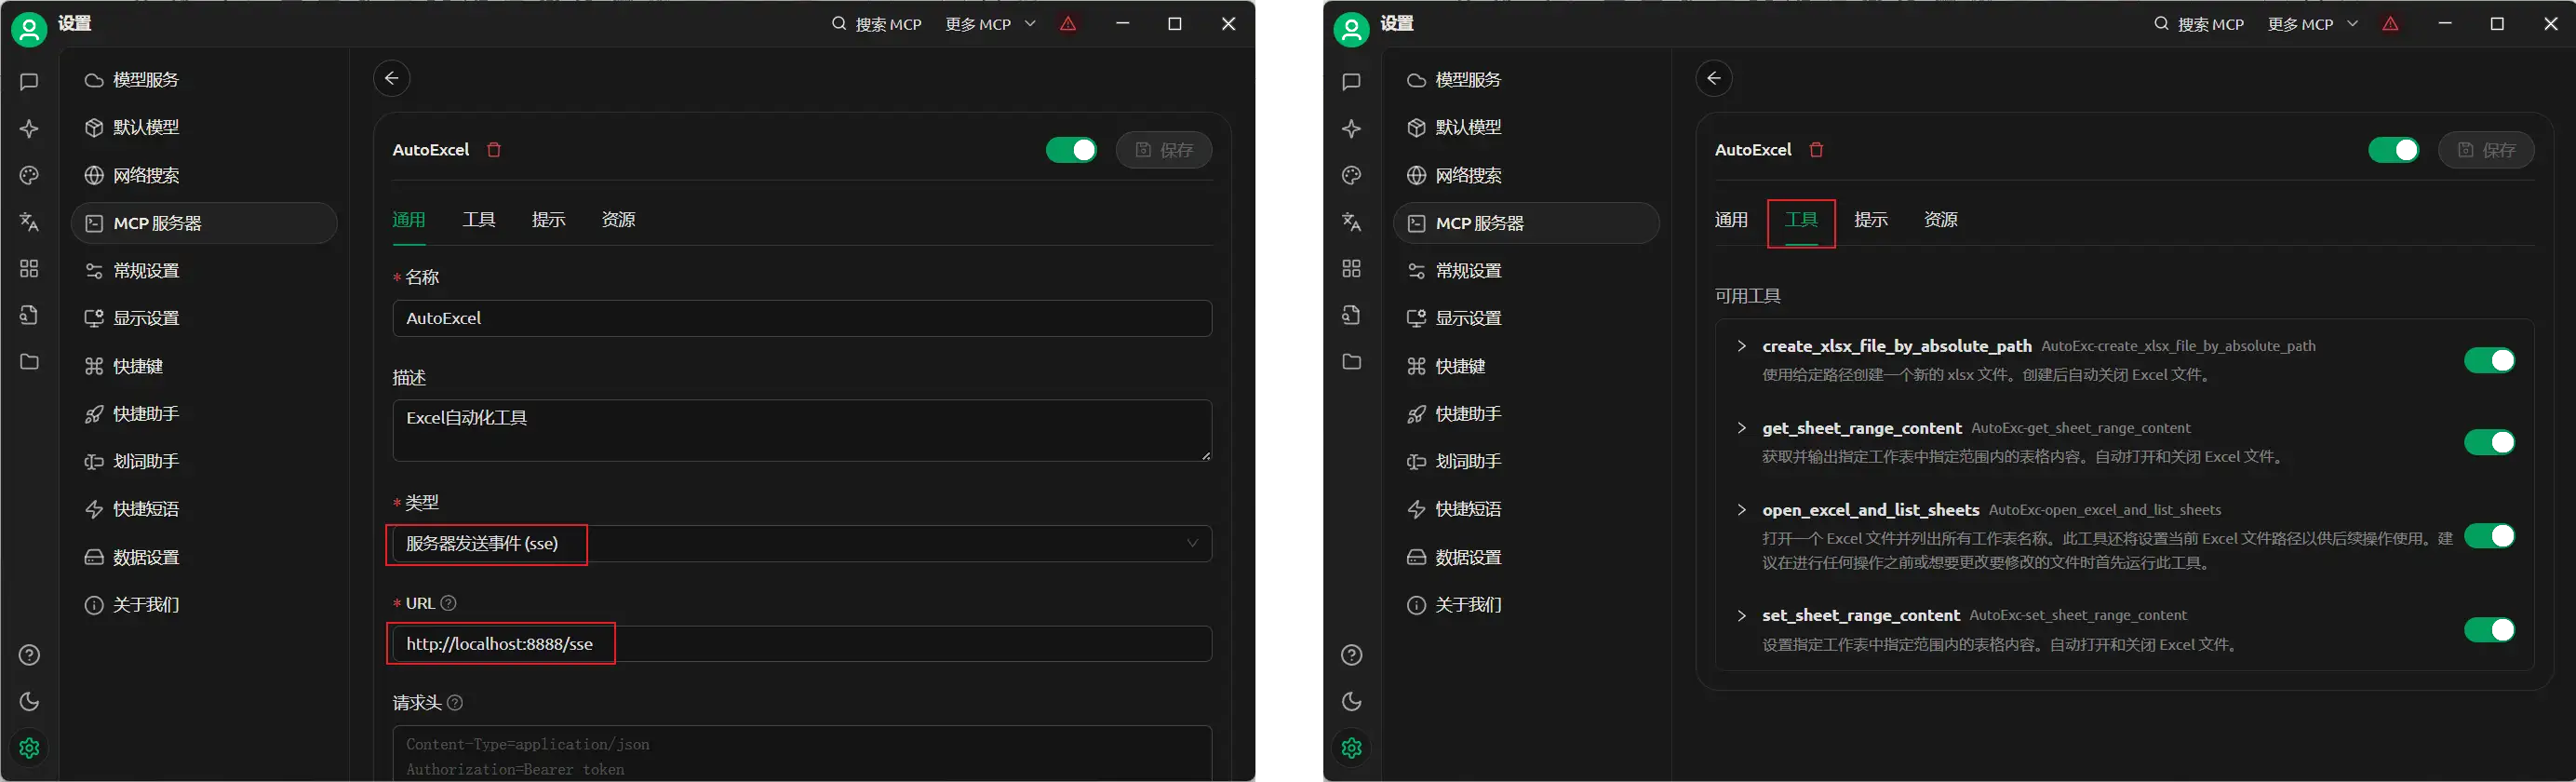Click 保存 button in left window

click(x=1164, y=150)
